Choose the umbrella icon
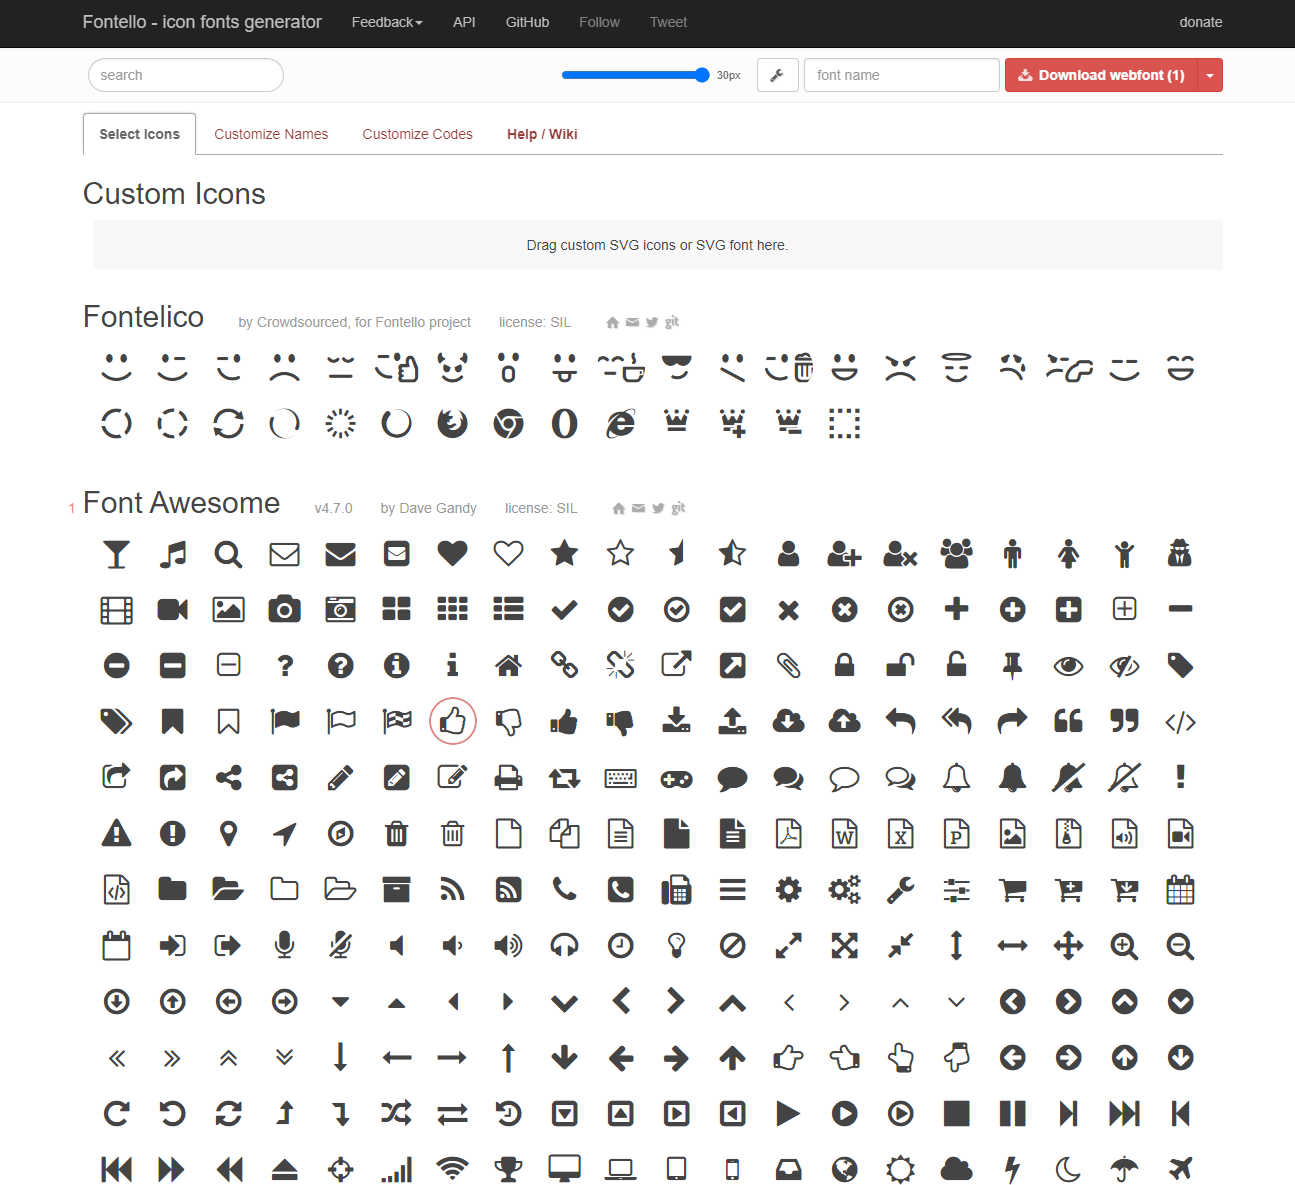The width and height of the screenshot is (1295, 1185). point(1125,1169)
